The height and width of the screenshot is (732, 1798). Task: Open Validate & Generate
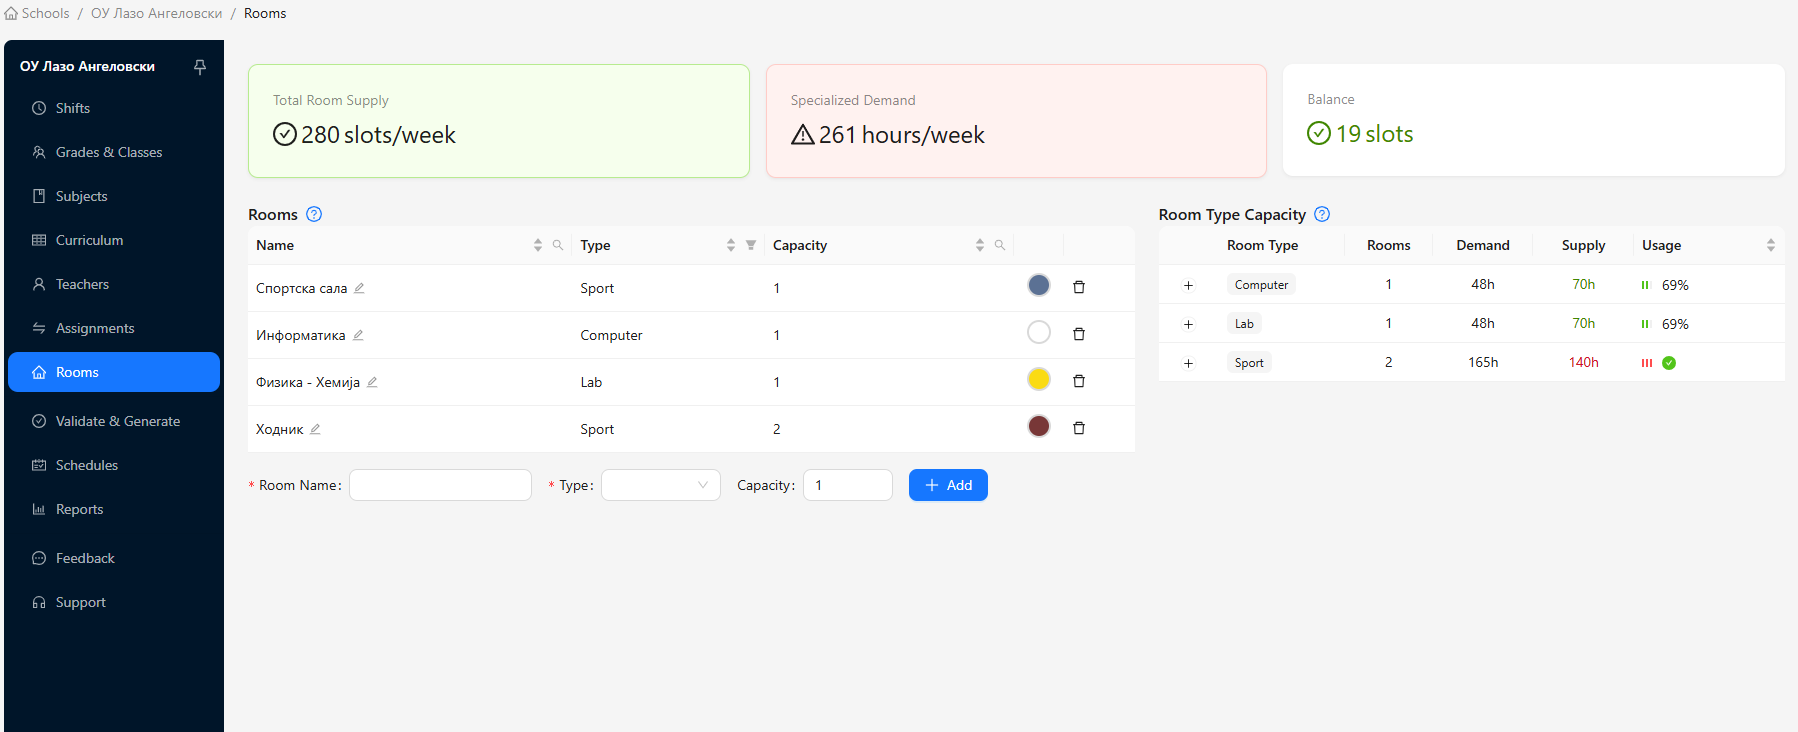(x=114, y=421)
